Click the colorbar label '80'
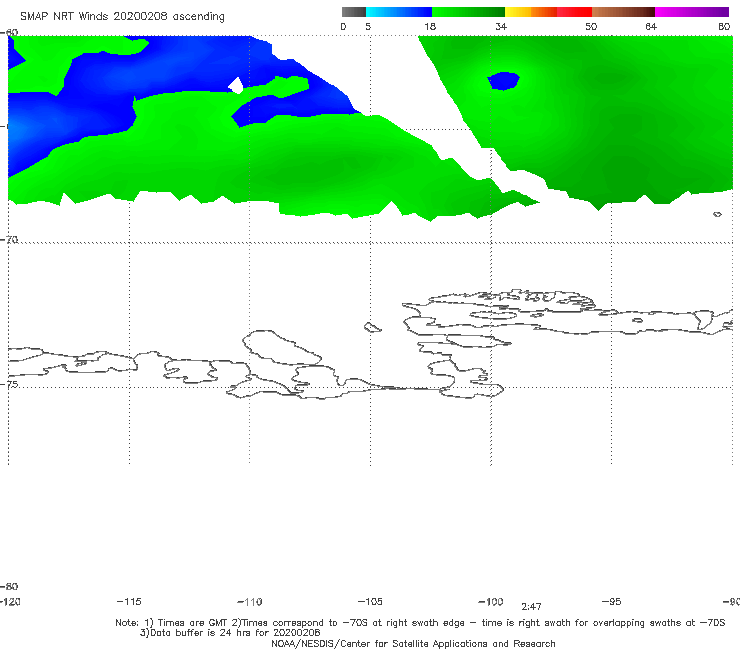 (724, 26)
